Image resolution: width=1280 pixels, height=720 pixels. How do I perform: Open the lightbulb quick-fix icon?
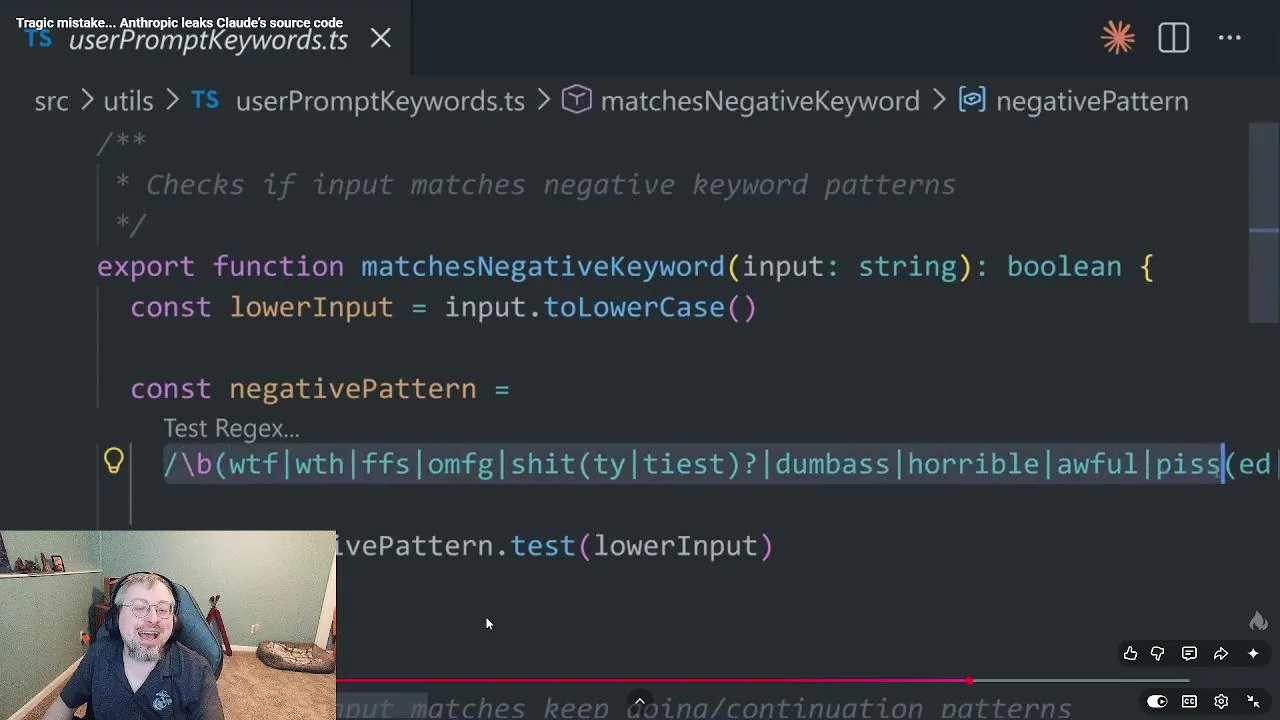tap(113, 461)
